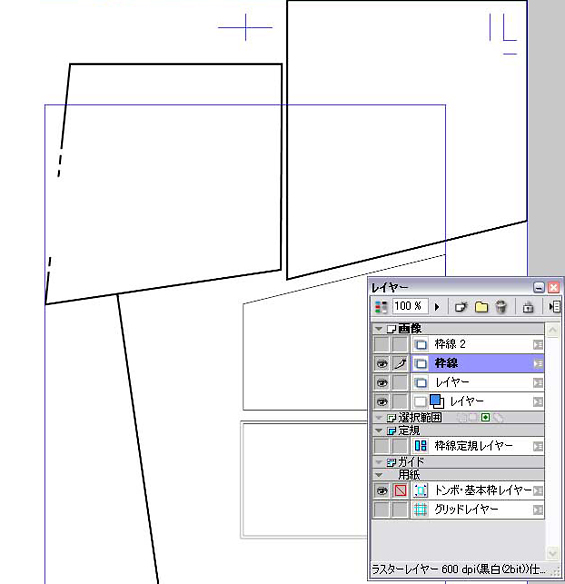Collapse the 定規 section triangle
Screen dimensions: 565x584
coord(379,431)
